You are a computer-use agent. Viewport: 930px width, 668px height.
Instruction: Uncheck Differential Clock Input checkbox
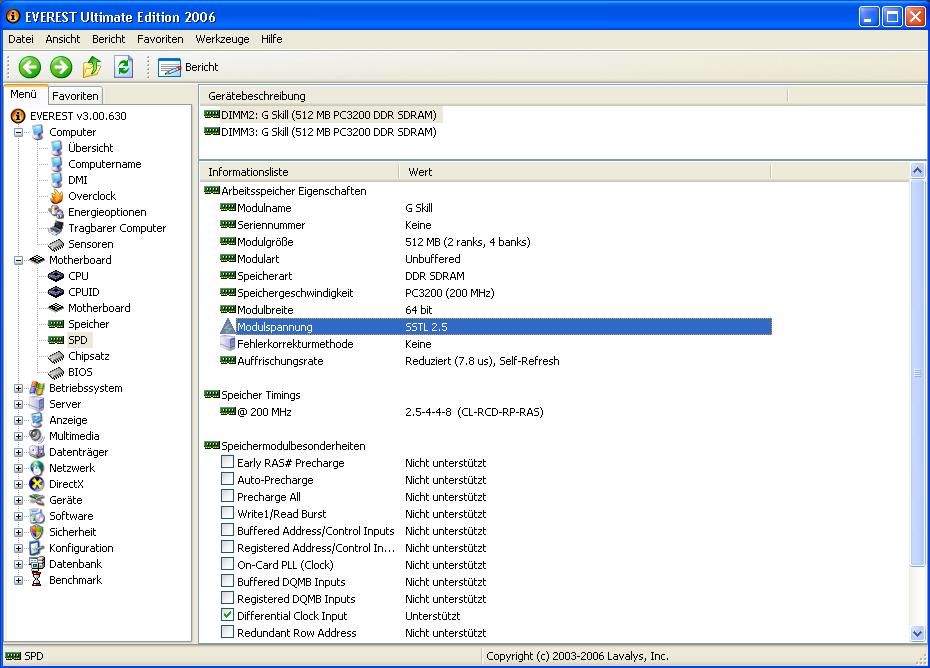pyautogui.click(x=227, y=615)
